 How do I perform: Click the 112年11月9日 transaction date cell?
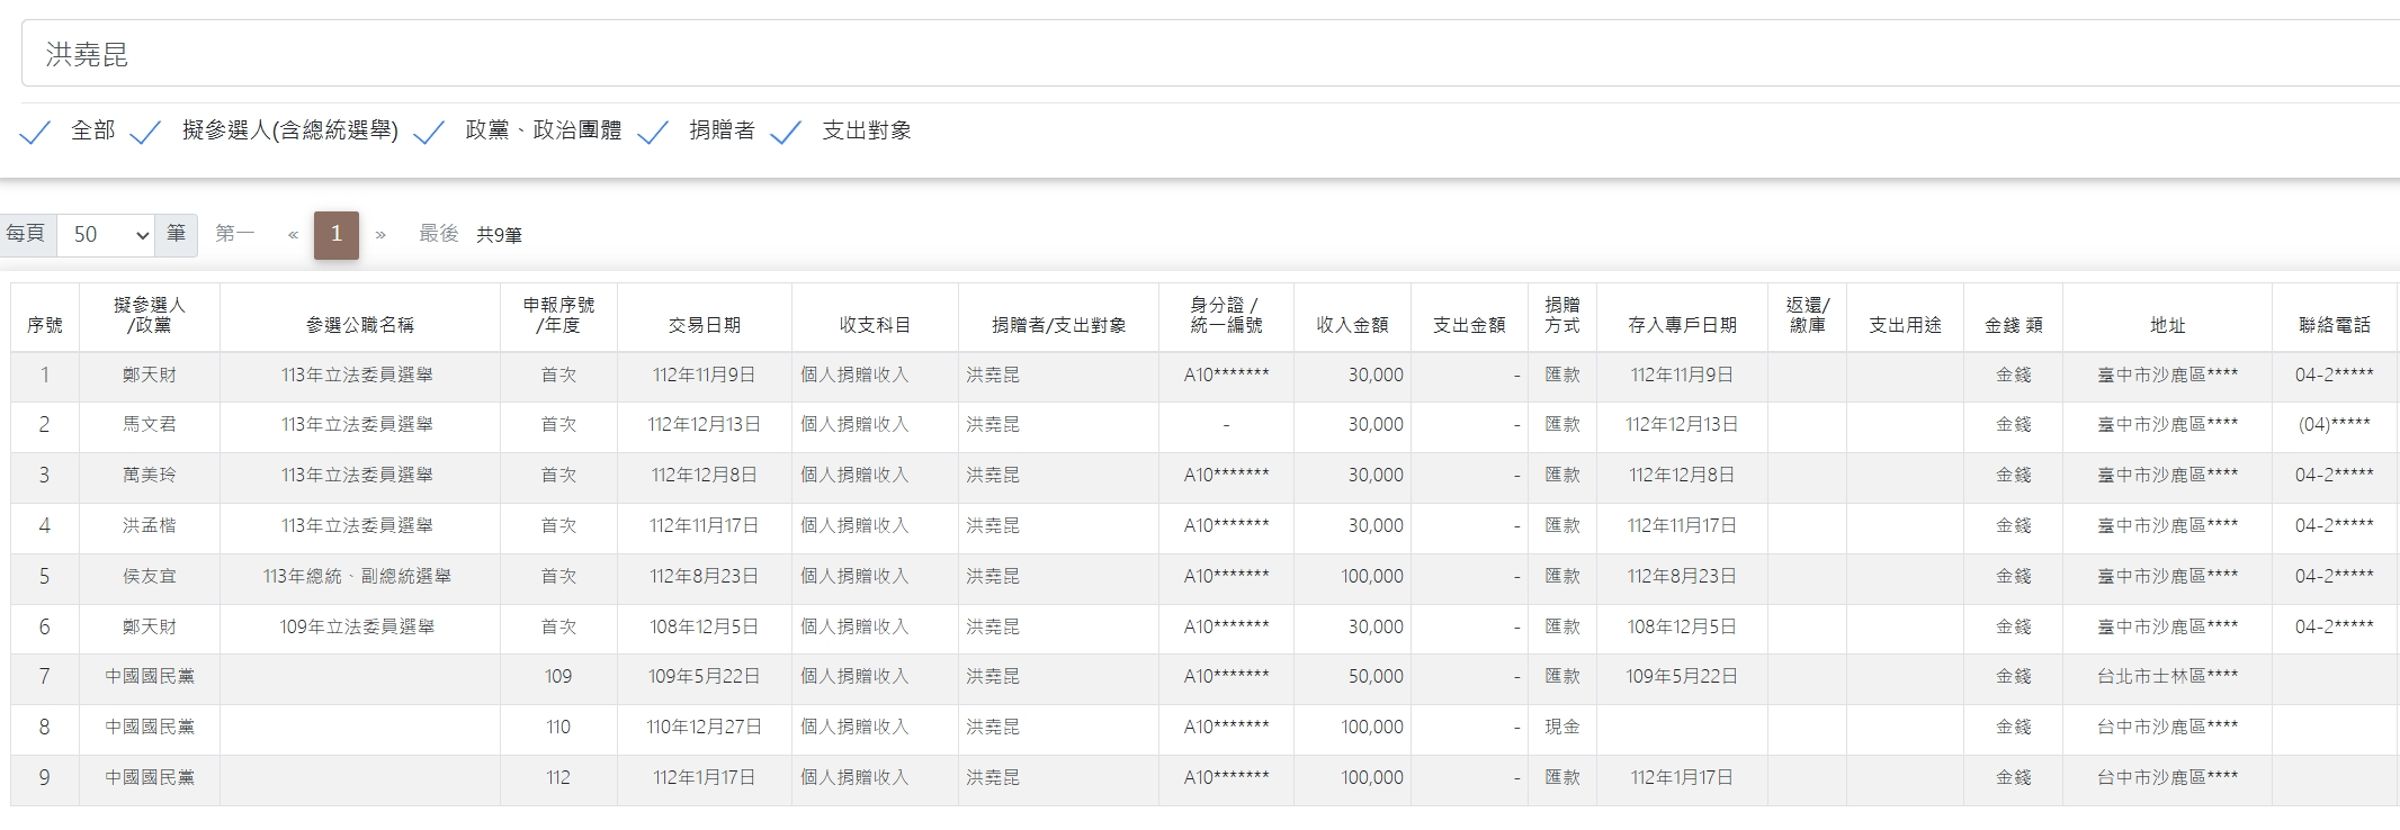[704, 375]
